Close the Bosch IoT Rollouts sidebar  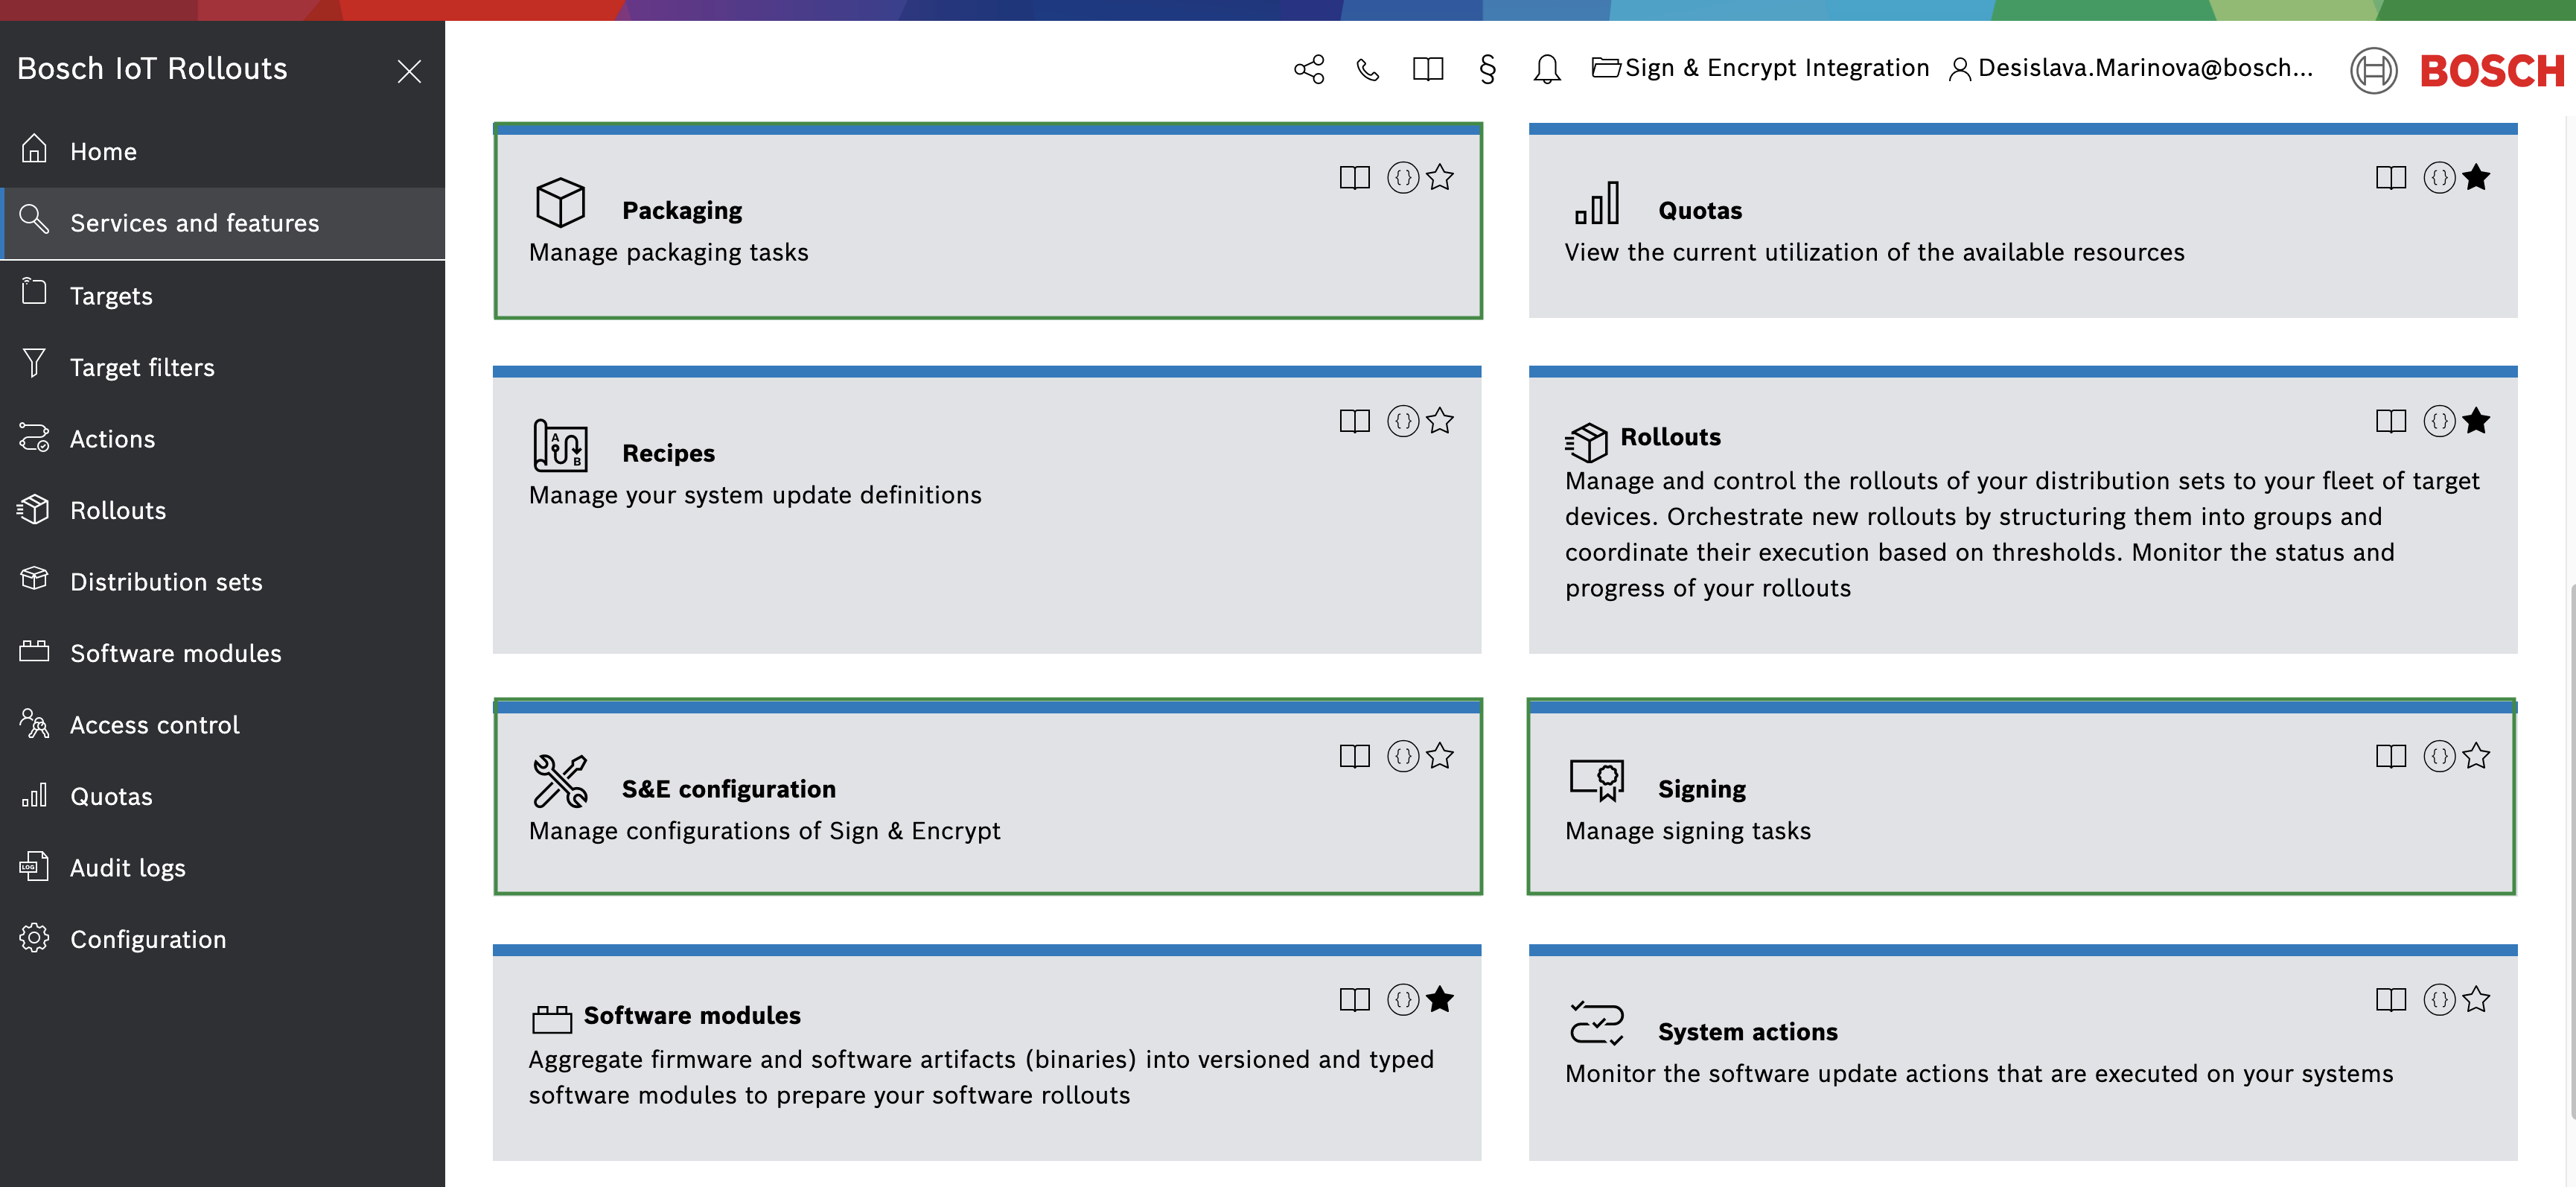coord(409,71)
